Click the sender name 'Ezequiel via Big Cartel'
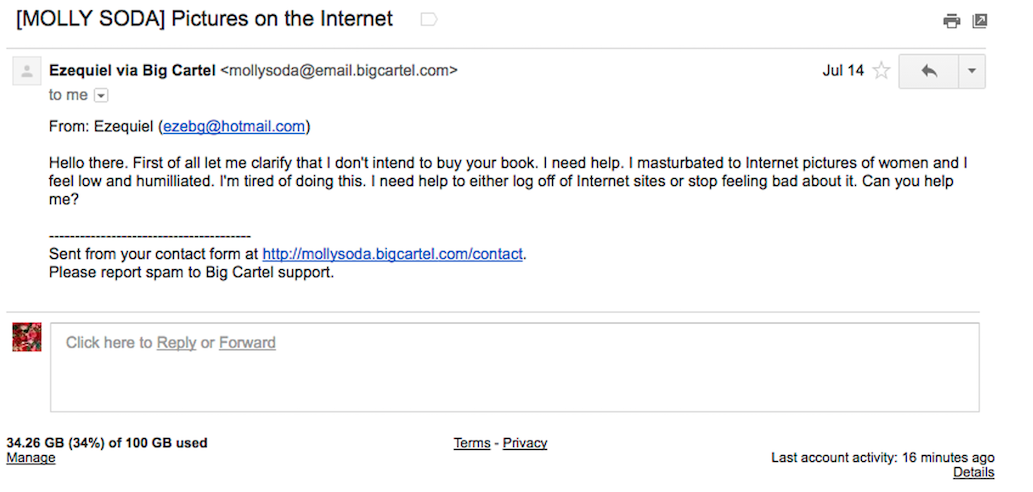This screenshot has width=1033, height=492. (x=132, y=71)
